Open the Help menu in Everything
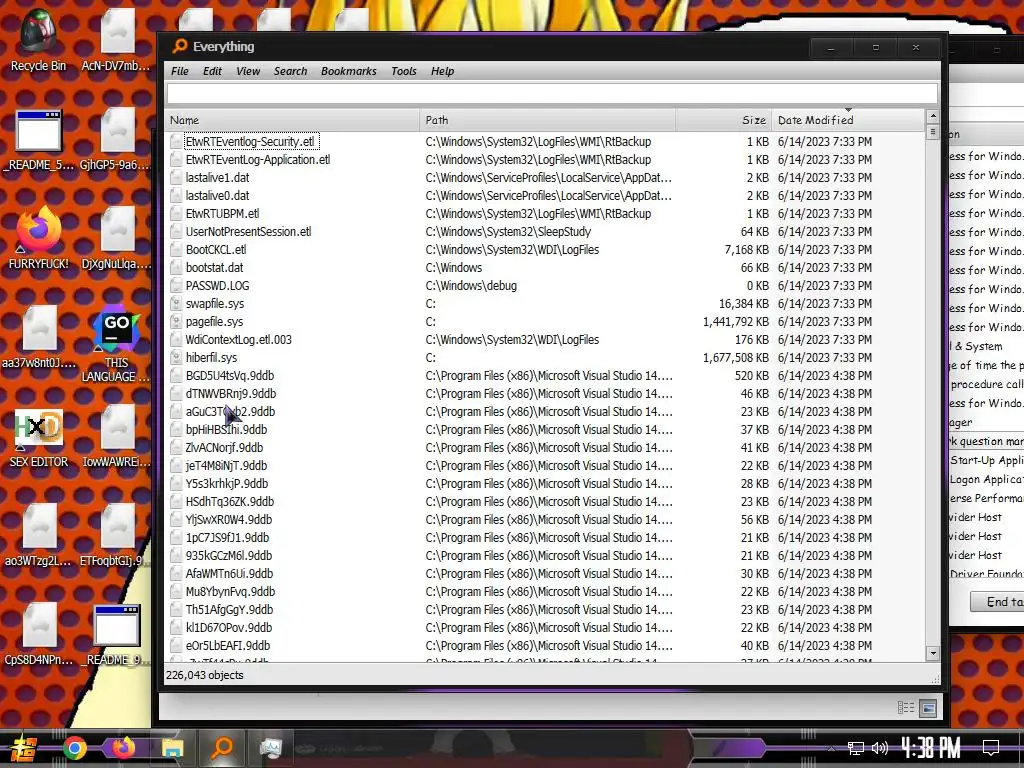 [442, 71]
